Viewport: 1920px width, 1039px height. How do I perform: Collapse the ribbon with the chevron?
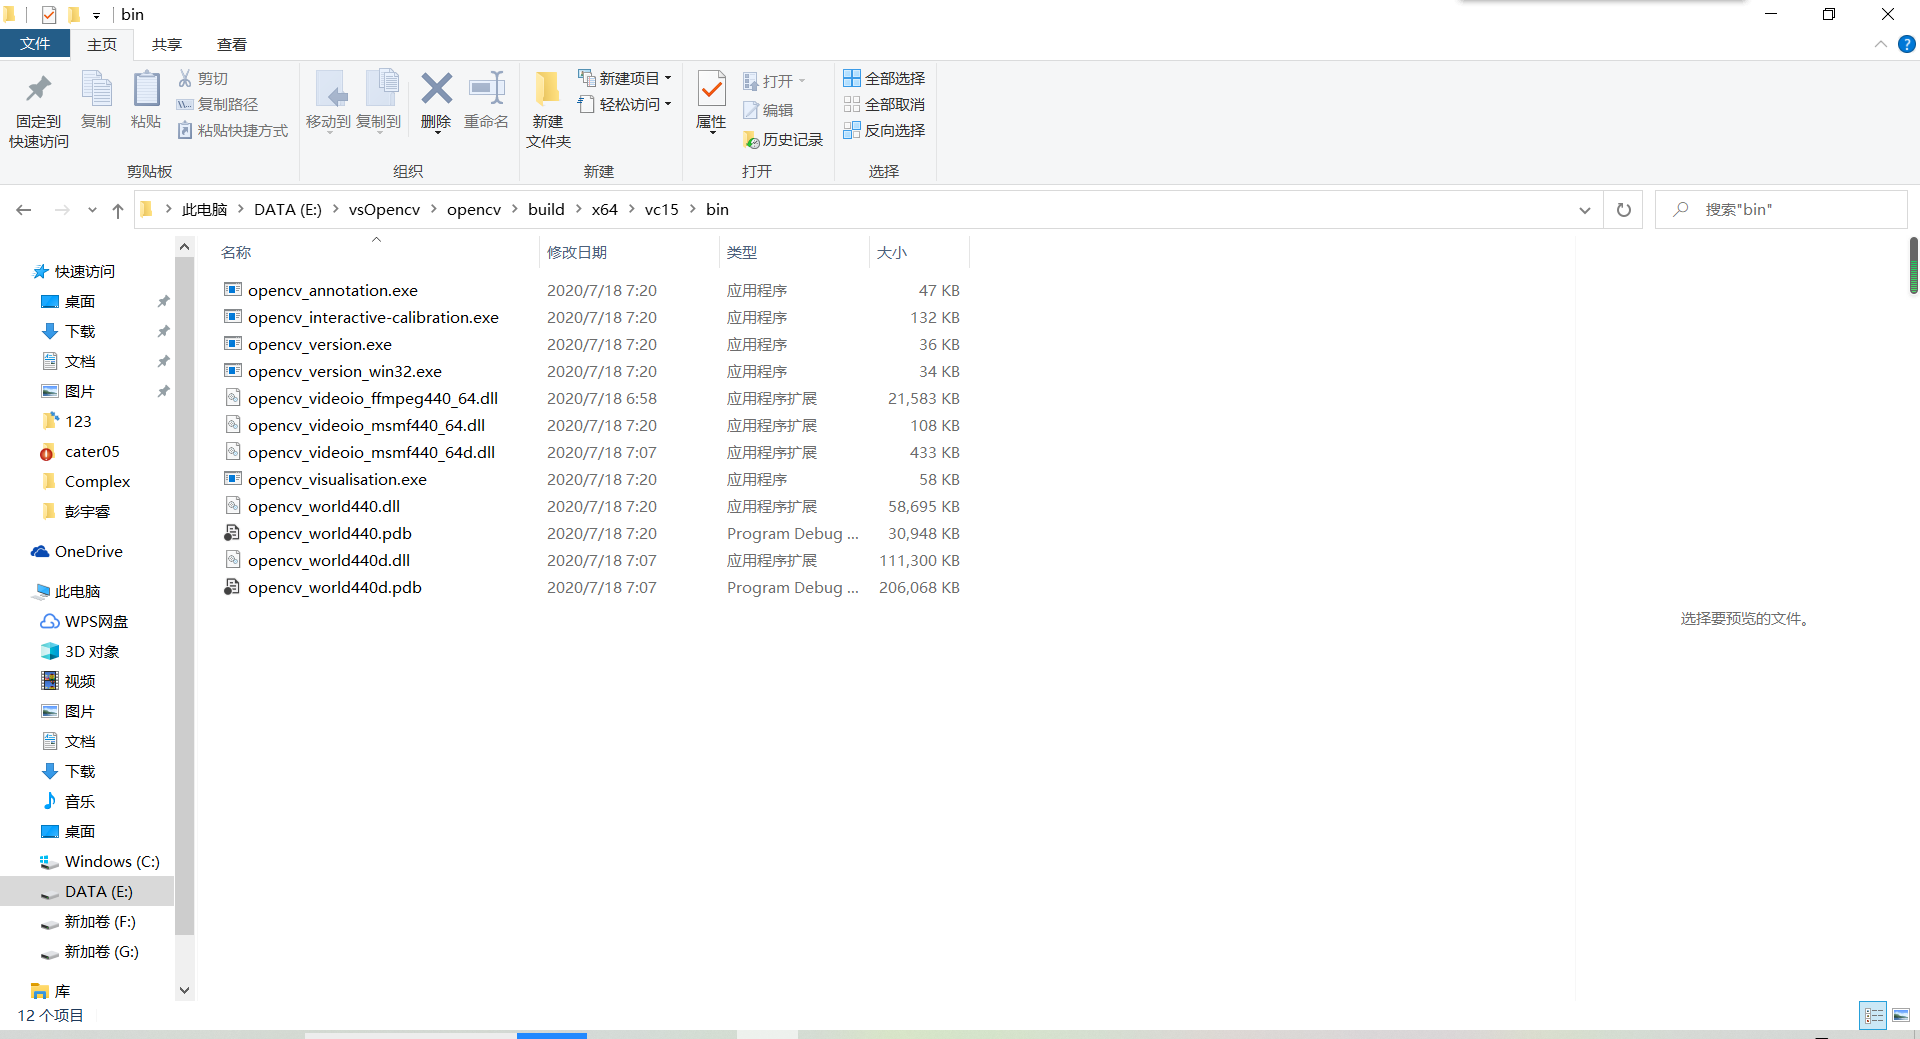coord(1881,44)
